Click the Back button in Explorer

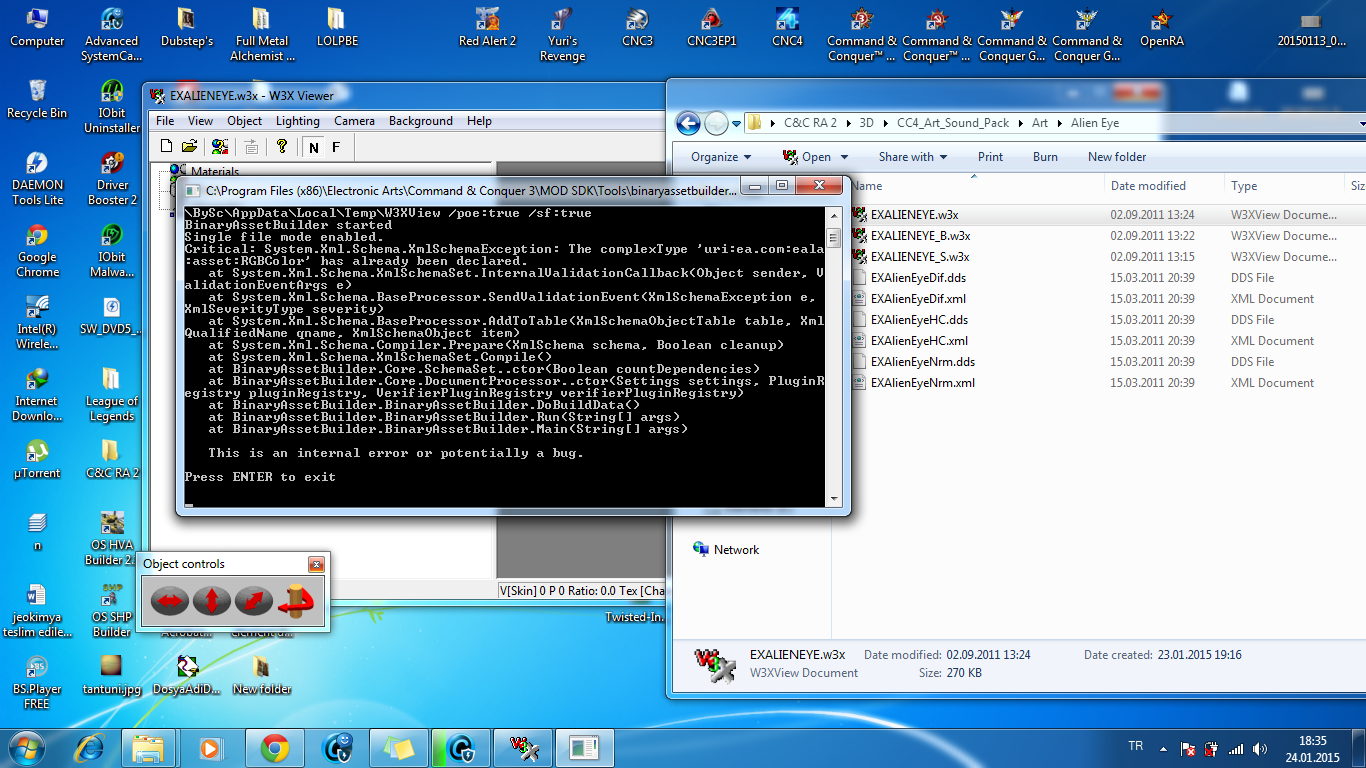click(x=688, y=123)
